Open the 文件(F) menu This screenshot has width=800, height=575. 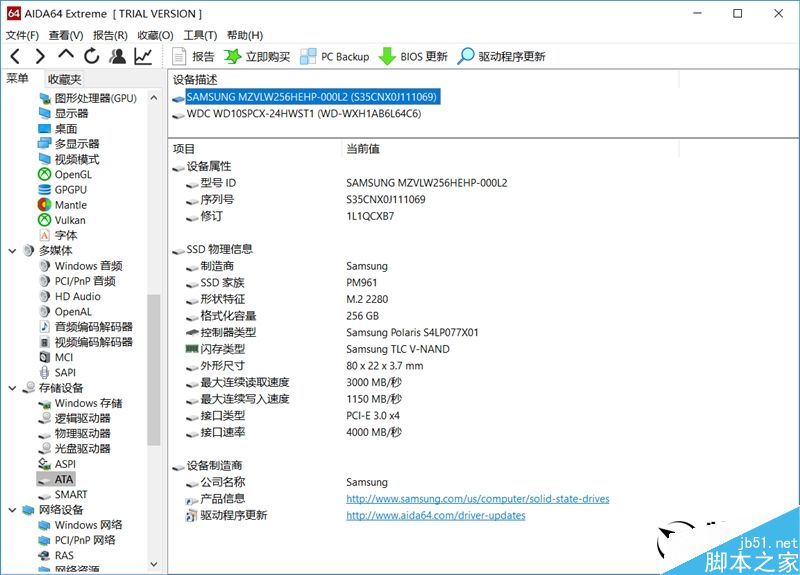(22, 35)
